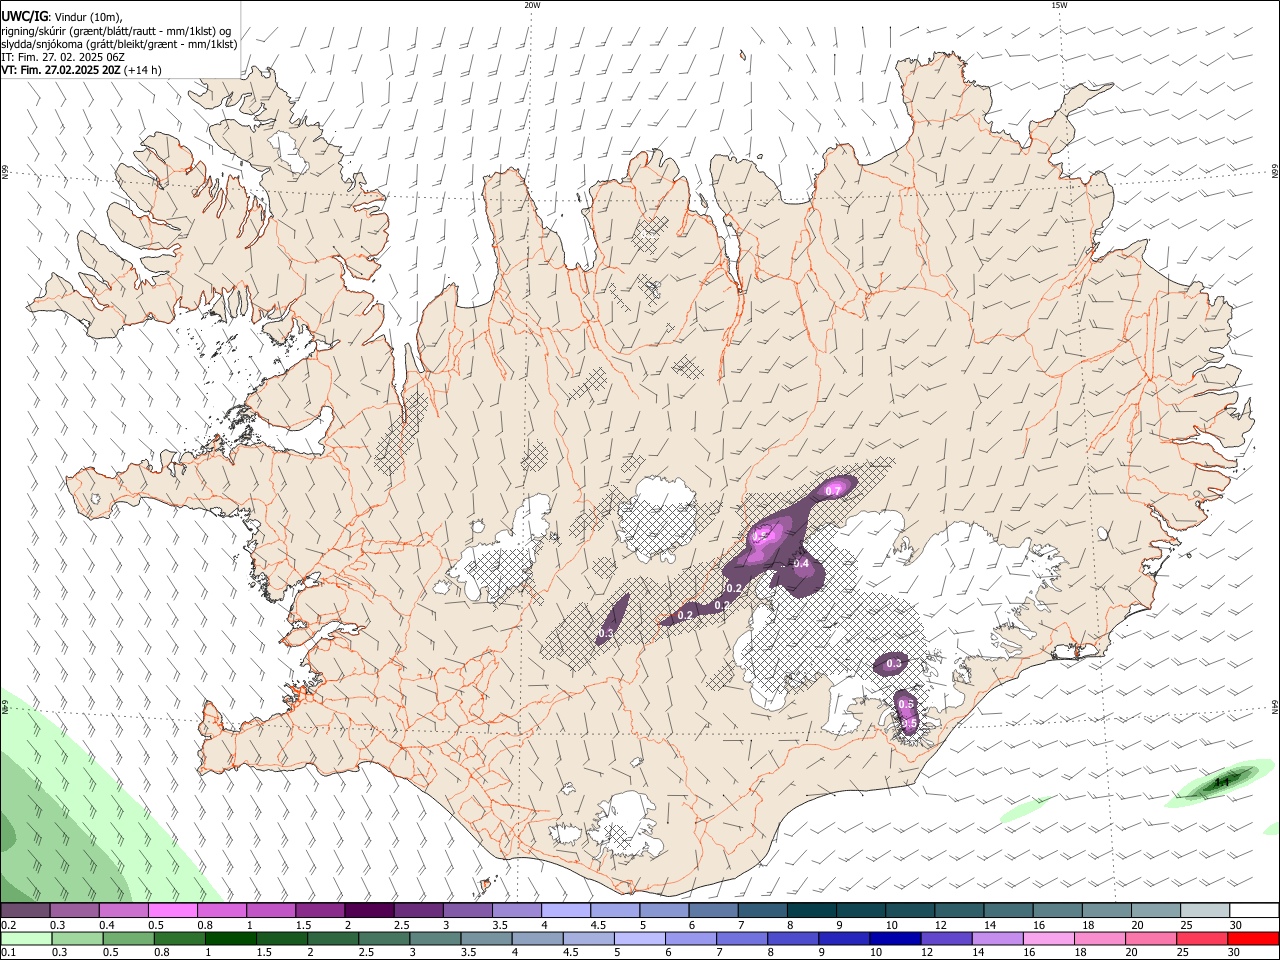Click the lavender 4 swatch in upper legend row
Screen dimensions: 1280x960
click(x=566, y=910)
